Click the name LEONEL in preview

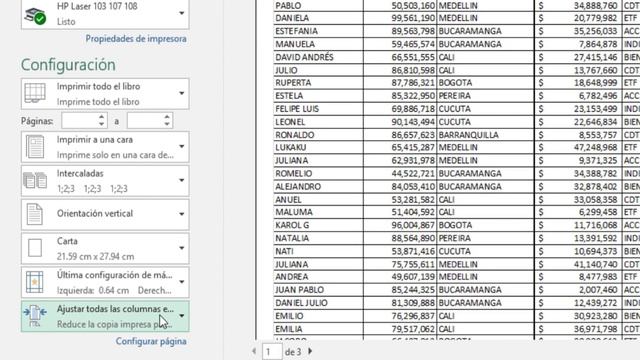tap(290, 122)
